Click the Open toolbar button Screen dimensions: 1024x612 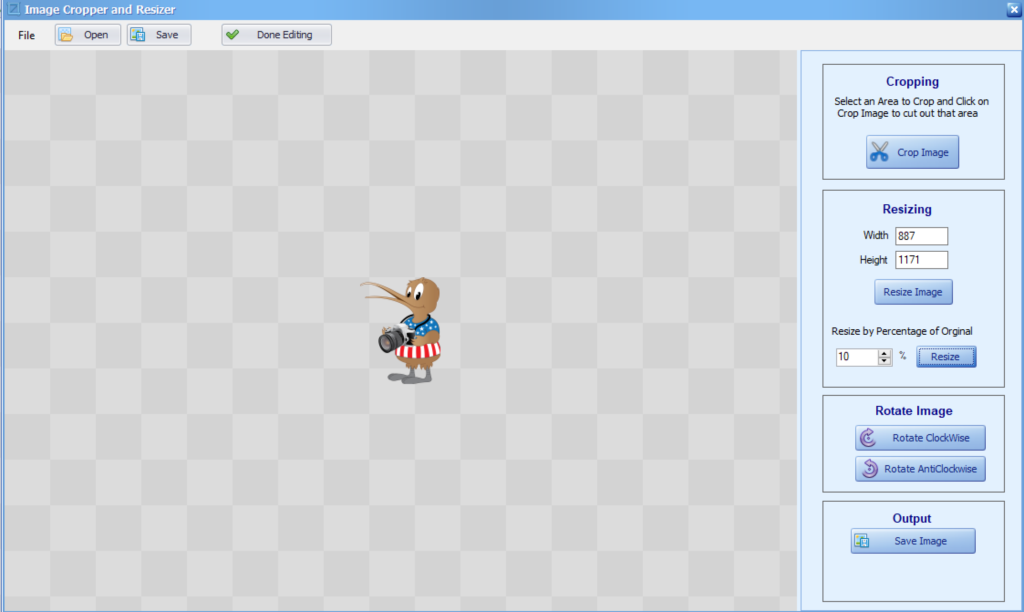click(88, 35)
